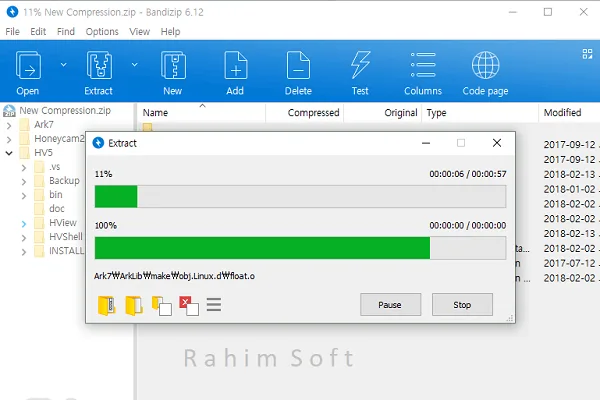Click the current file 100% progress bar
This screenshot has height=400, width=600.
(x=300, y=248)
